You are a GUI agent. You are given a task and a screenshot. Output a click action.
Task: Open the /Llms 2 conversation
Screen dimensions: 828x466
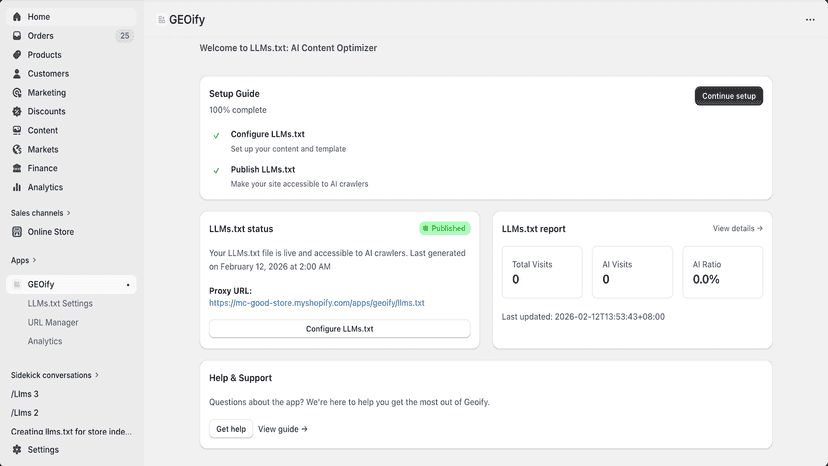click(x=25, y=413)
